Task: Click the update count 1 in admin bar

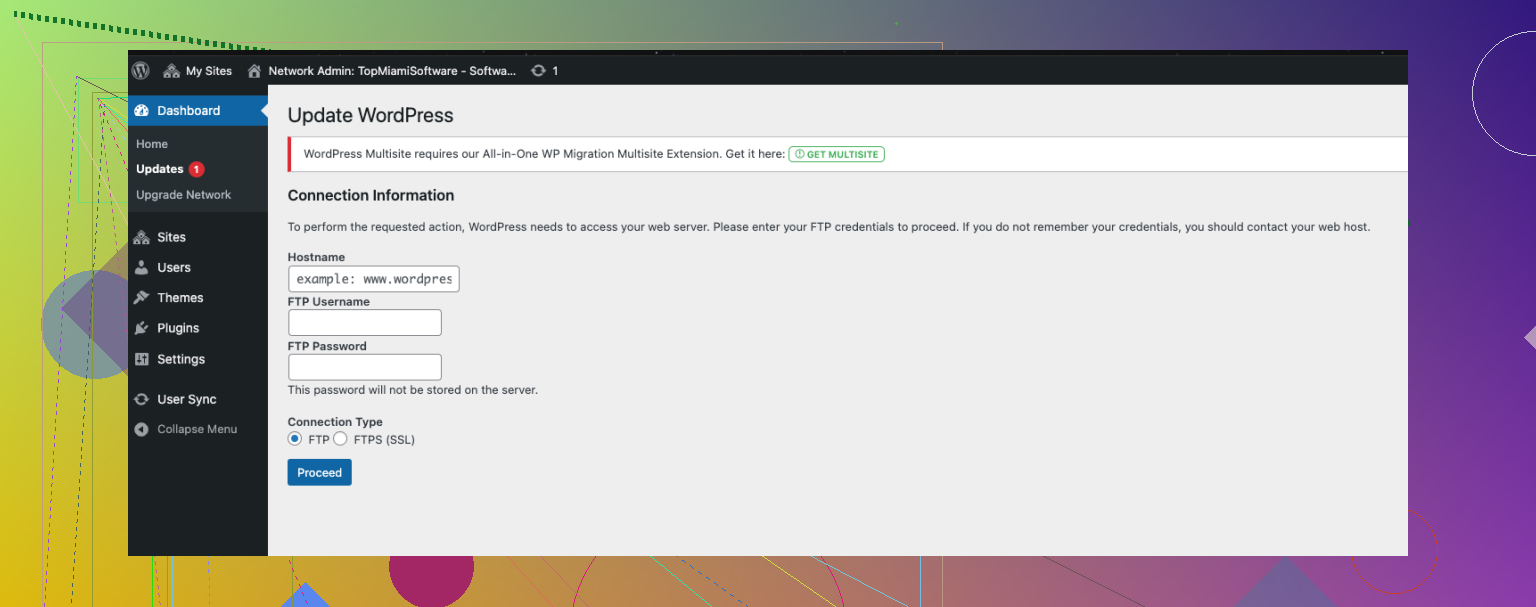Action: 555,71
